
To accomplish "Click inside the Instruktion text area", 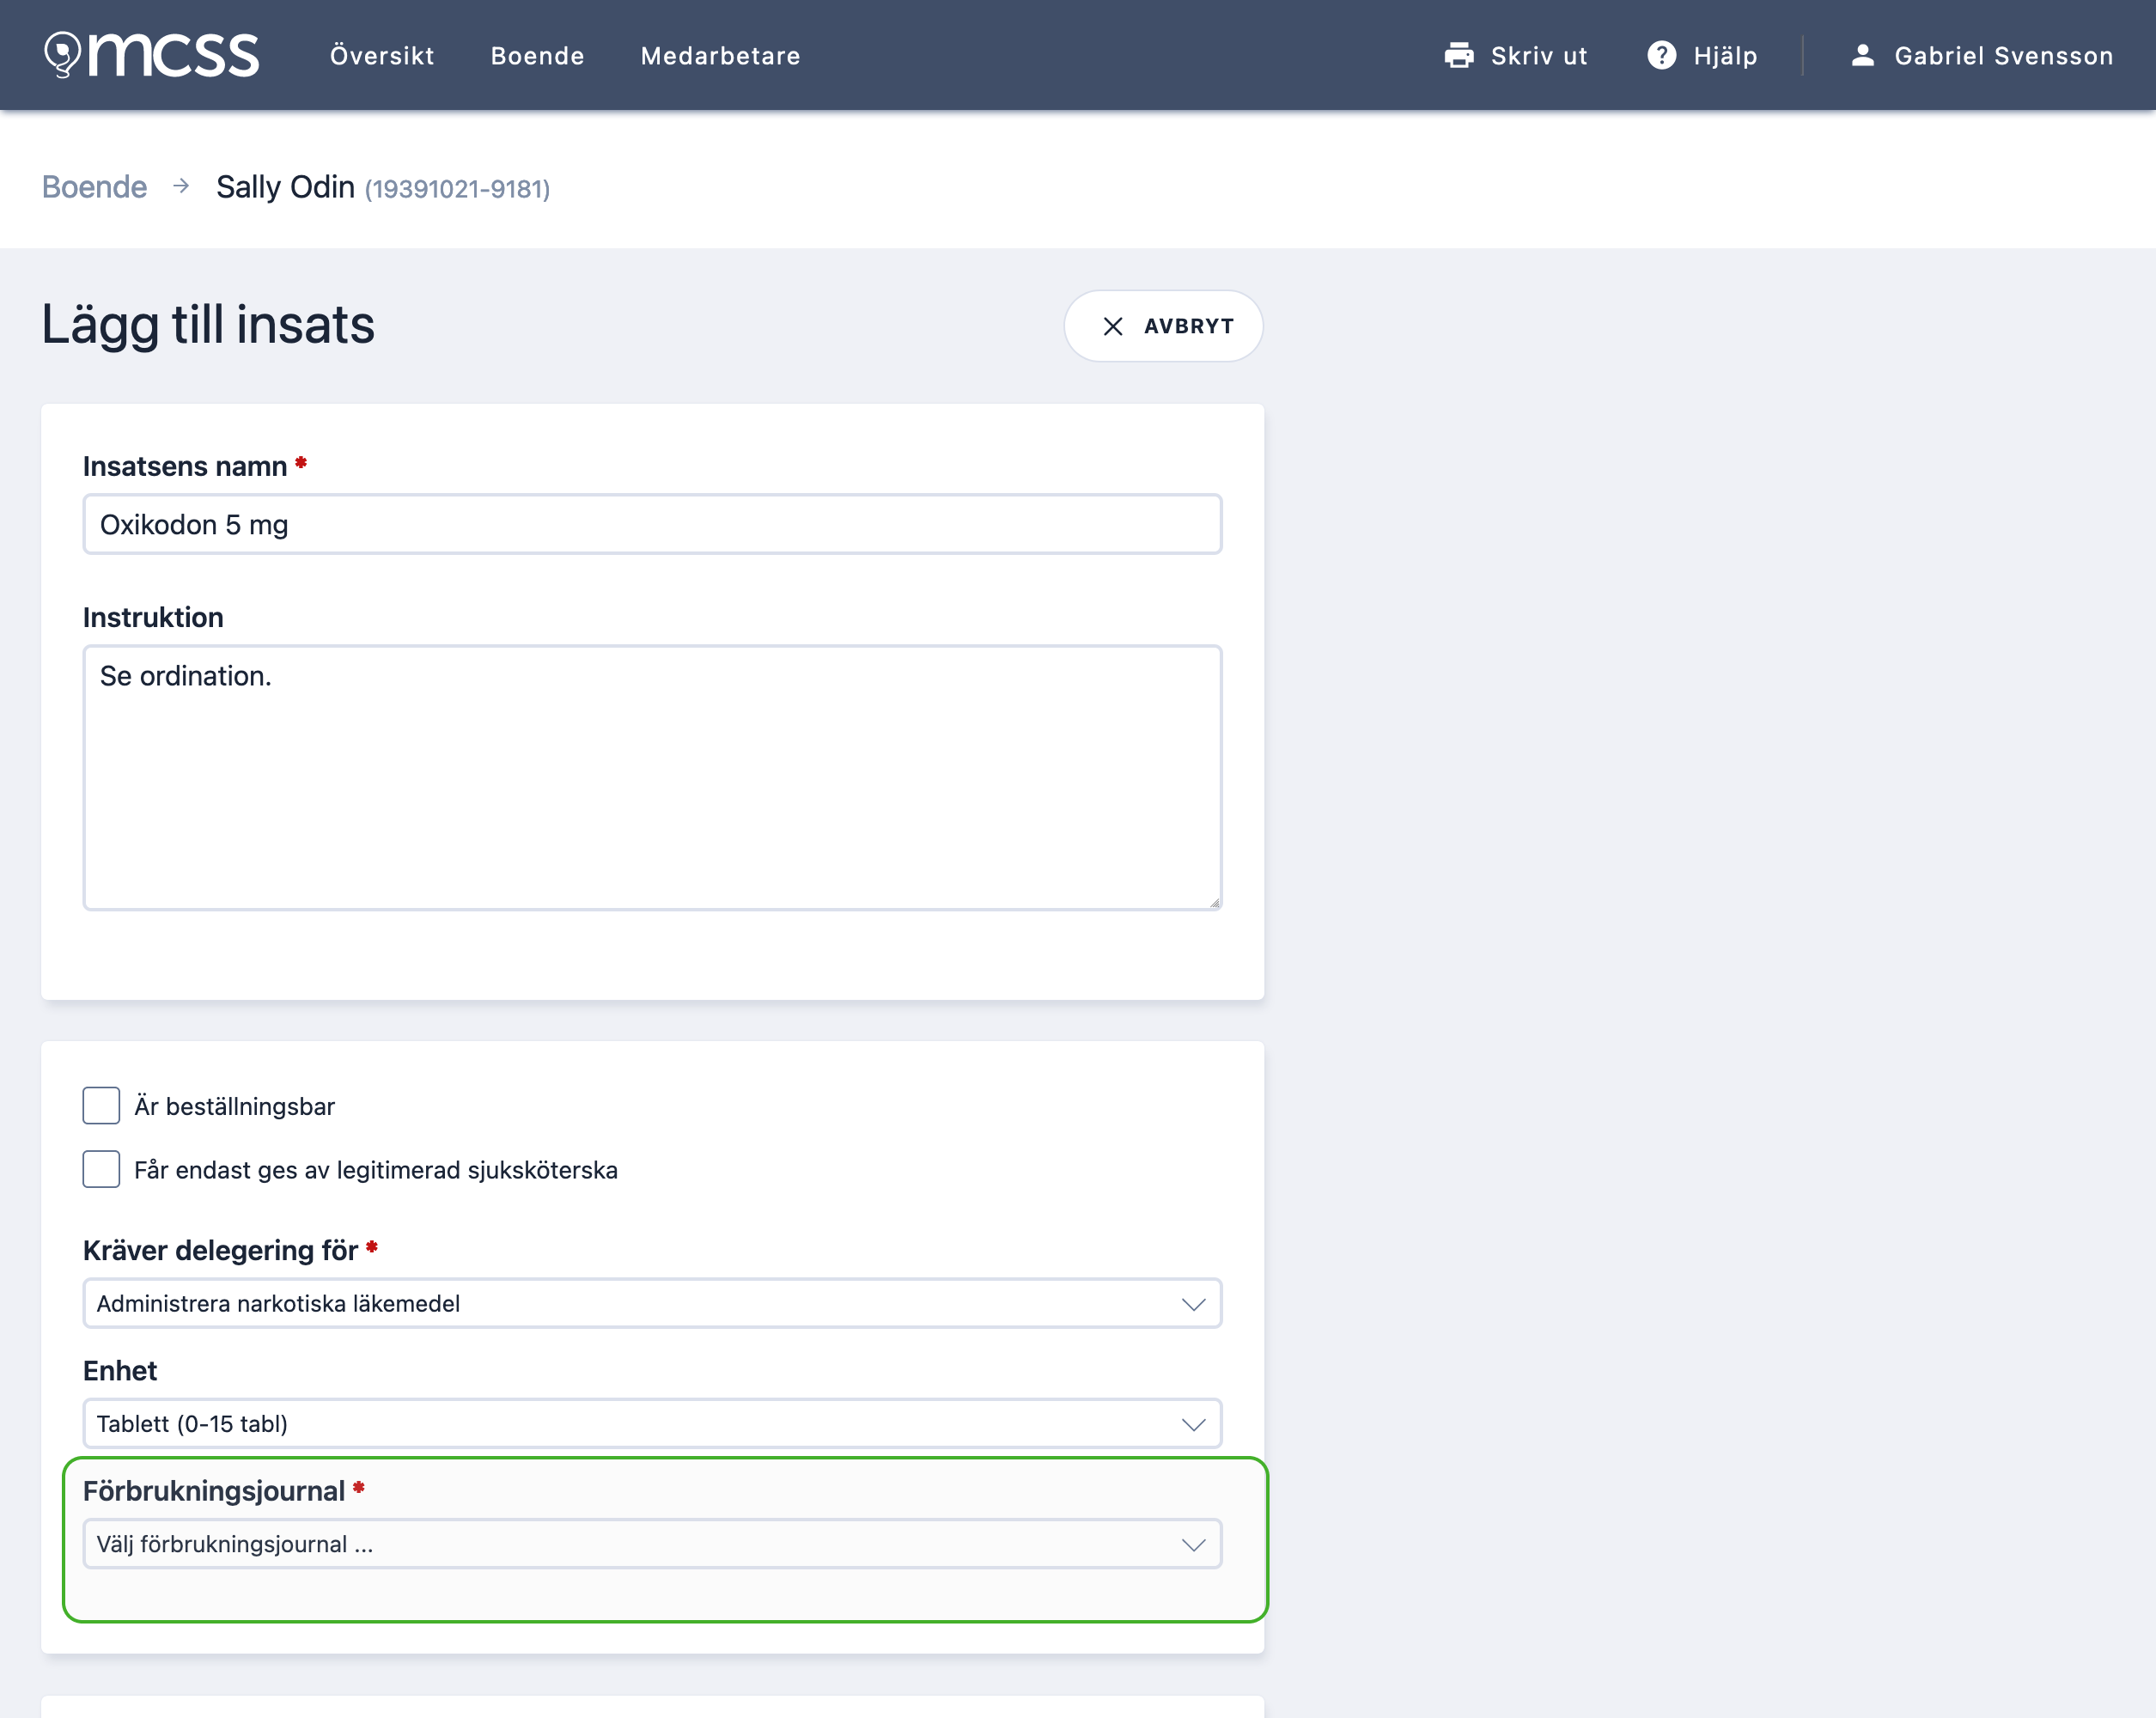I will [x=652, y=778].
